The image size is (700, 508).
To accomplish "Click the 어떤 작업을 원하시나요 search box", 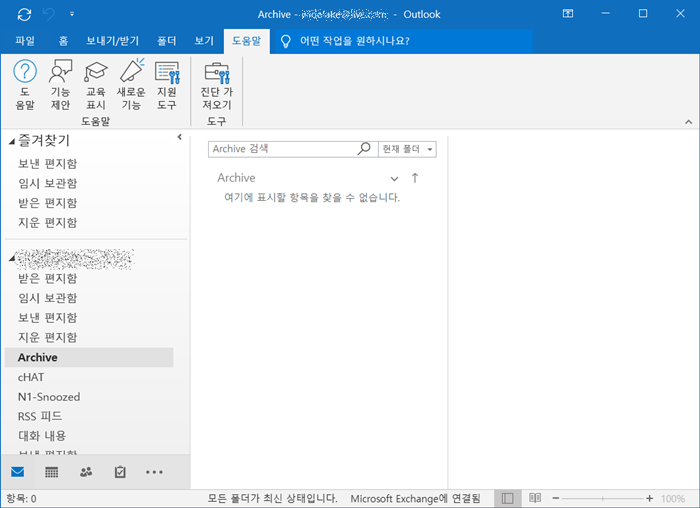I will tap(404, 41).
